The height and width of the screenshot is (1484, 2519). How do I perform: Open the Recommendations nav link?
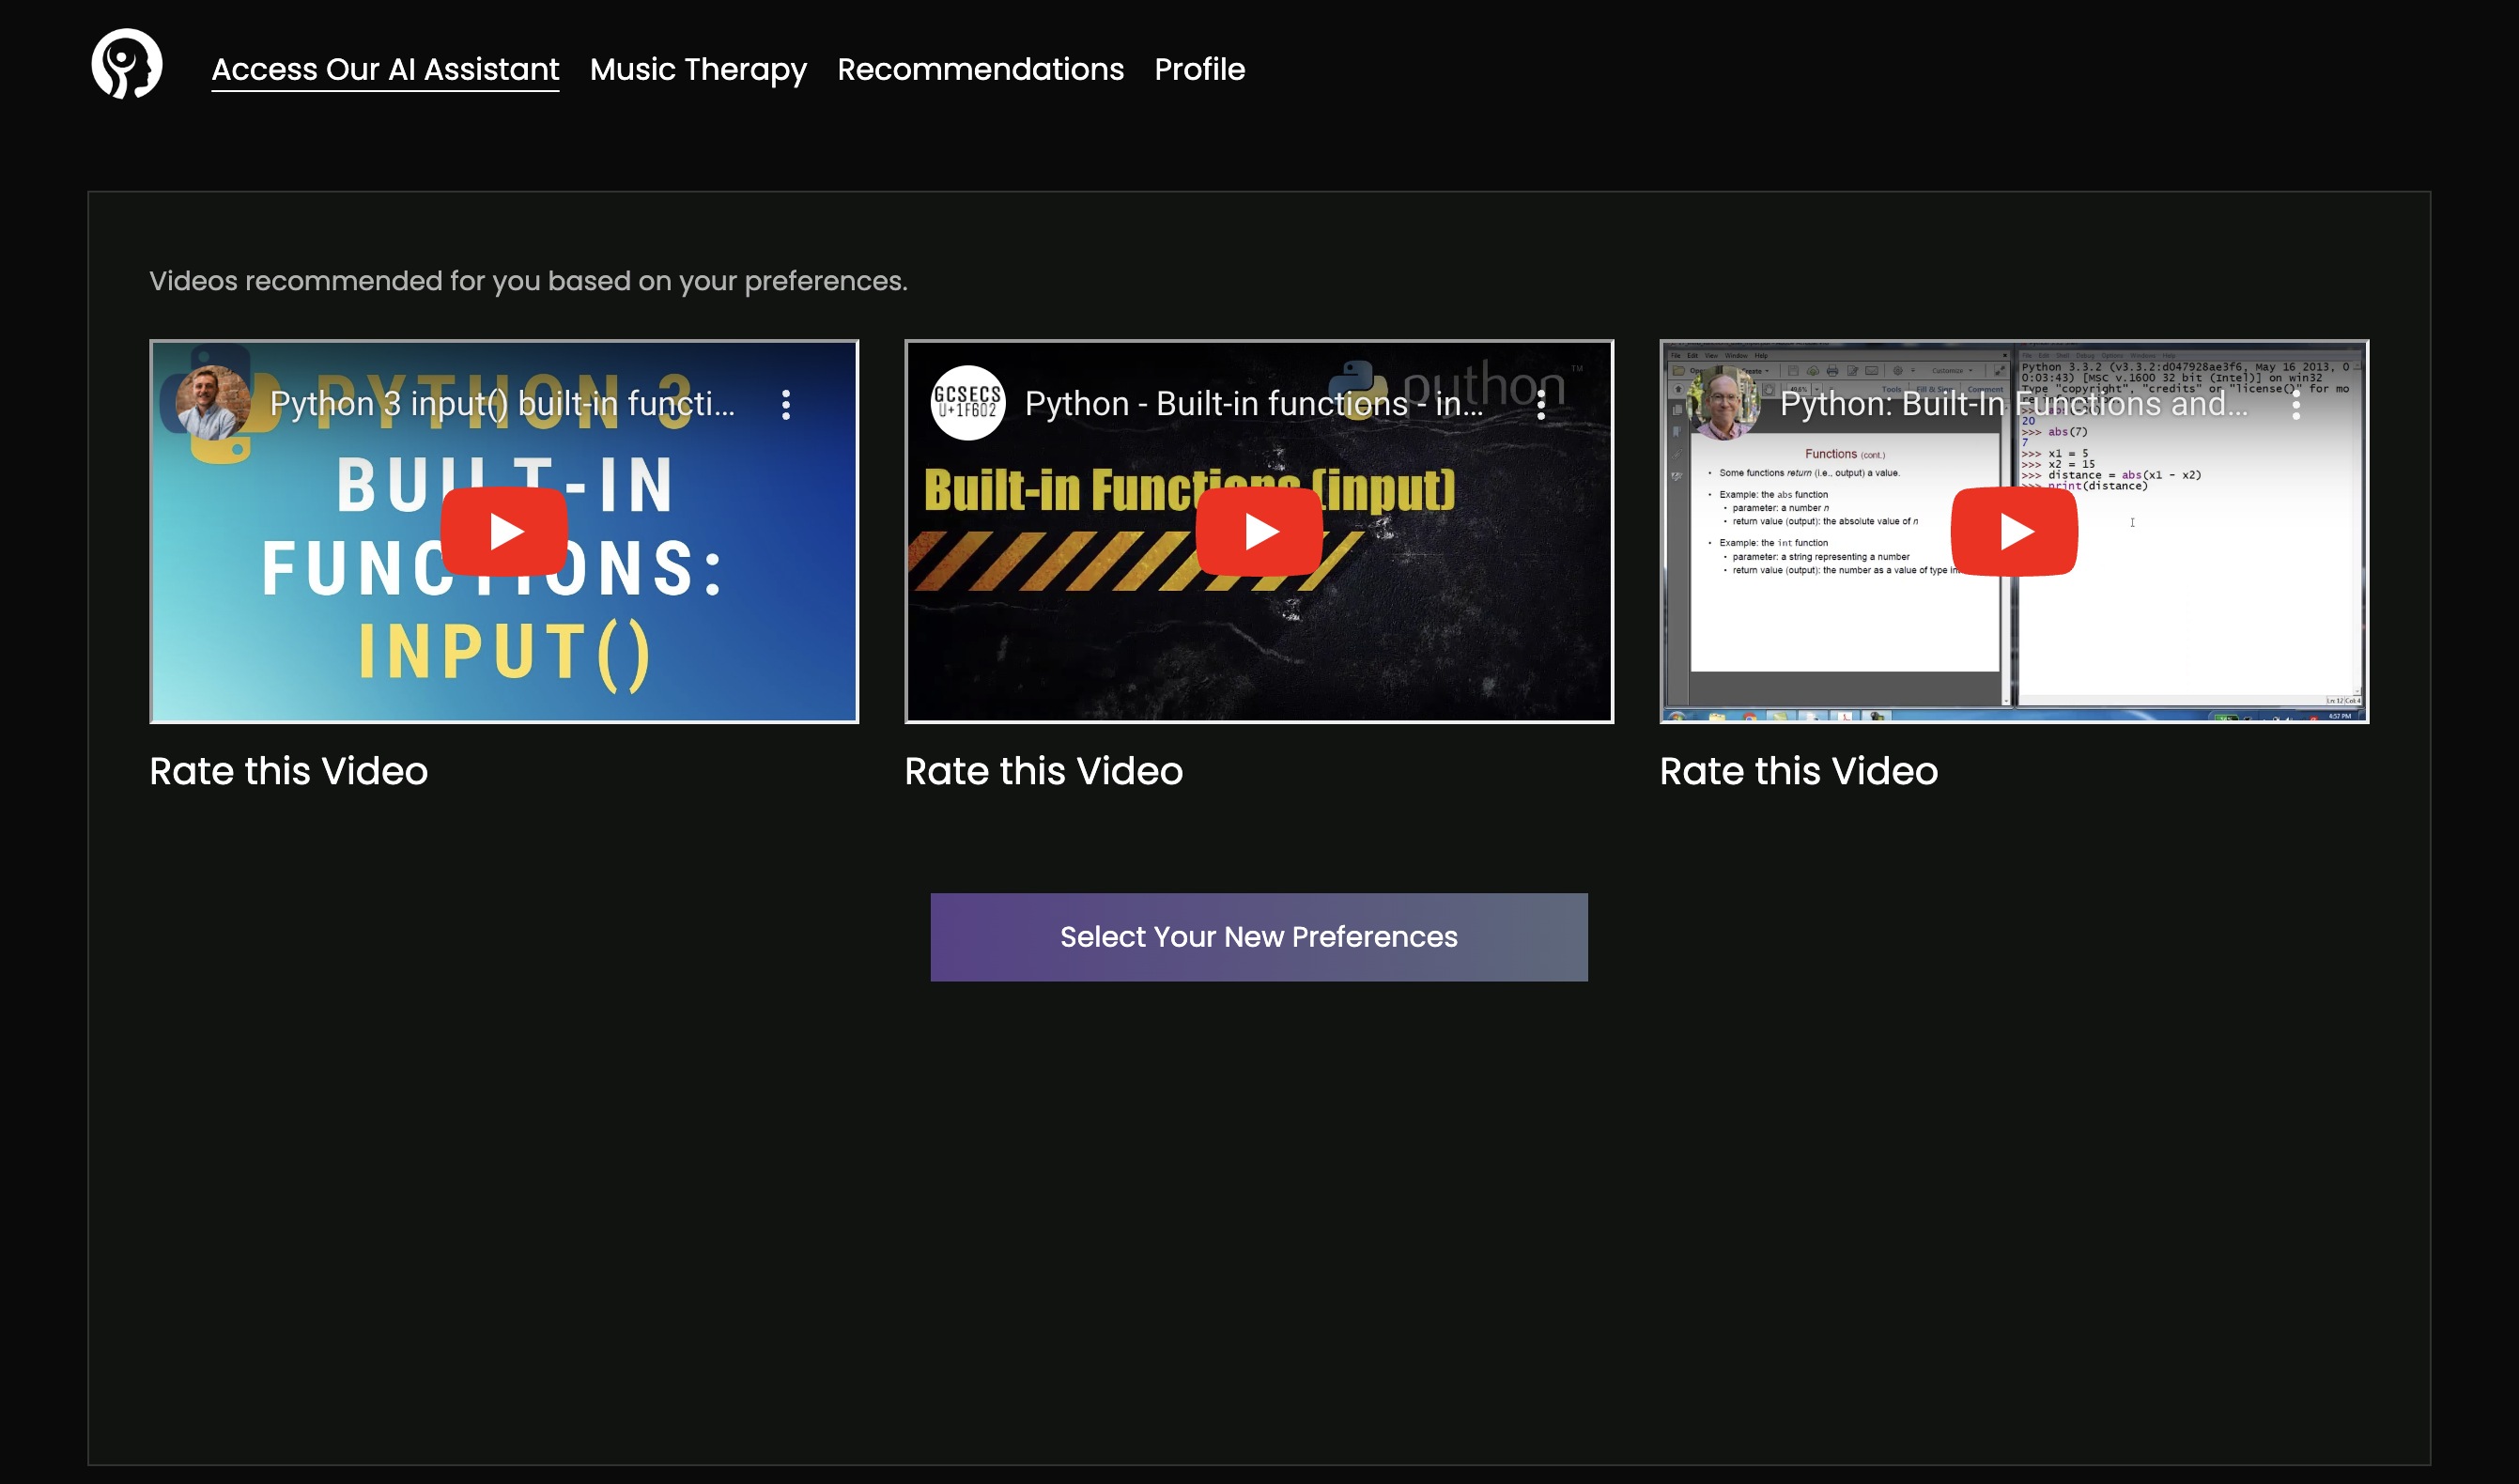(980, 69)
